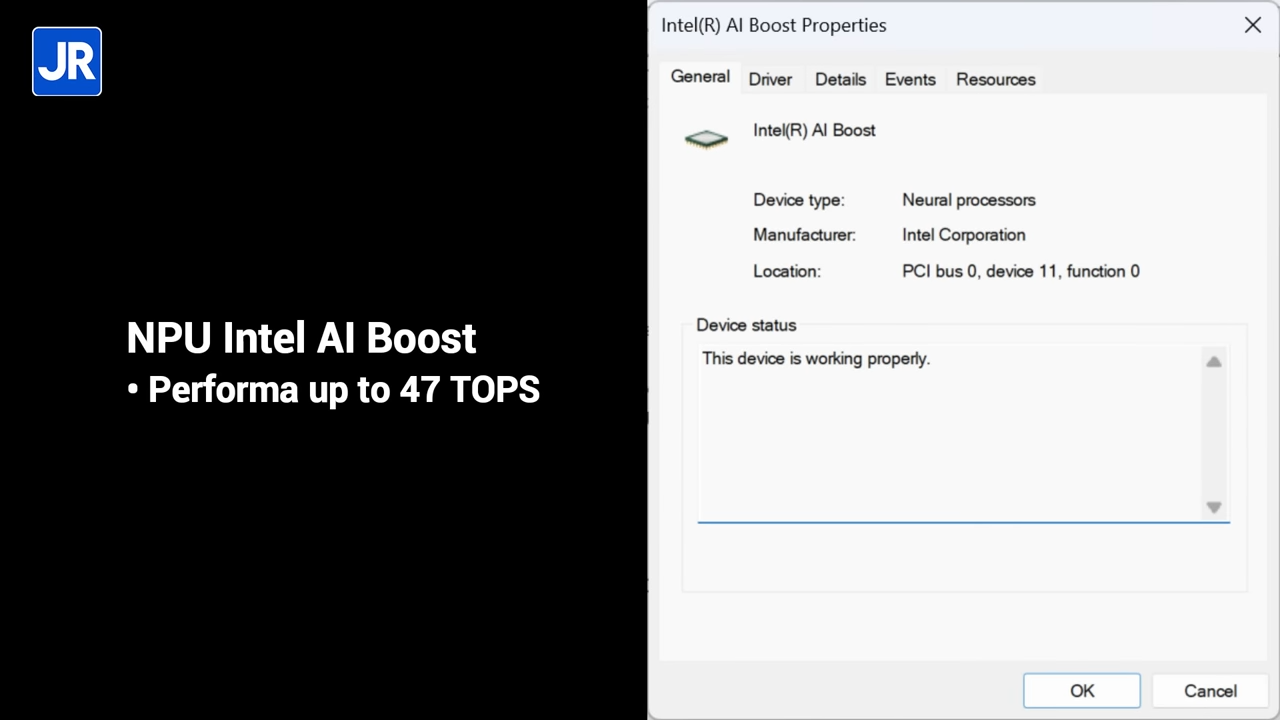Switch to the Events tab

click(x=909, y=79)
